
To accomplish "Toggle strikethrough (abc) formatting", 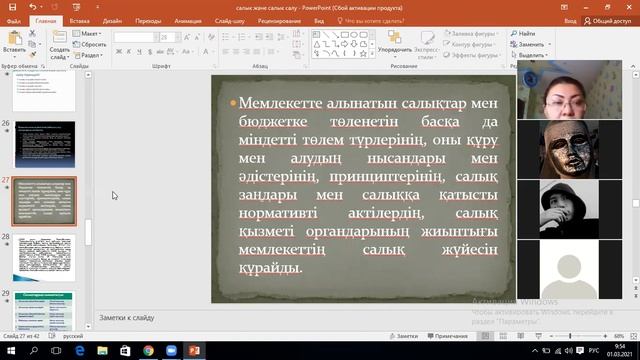I will pyautogui.click(x=160, y=51).
